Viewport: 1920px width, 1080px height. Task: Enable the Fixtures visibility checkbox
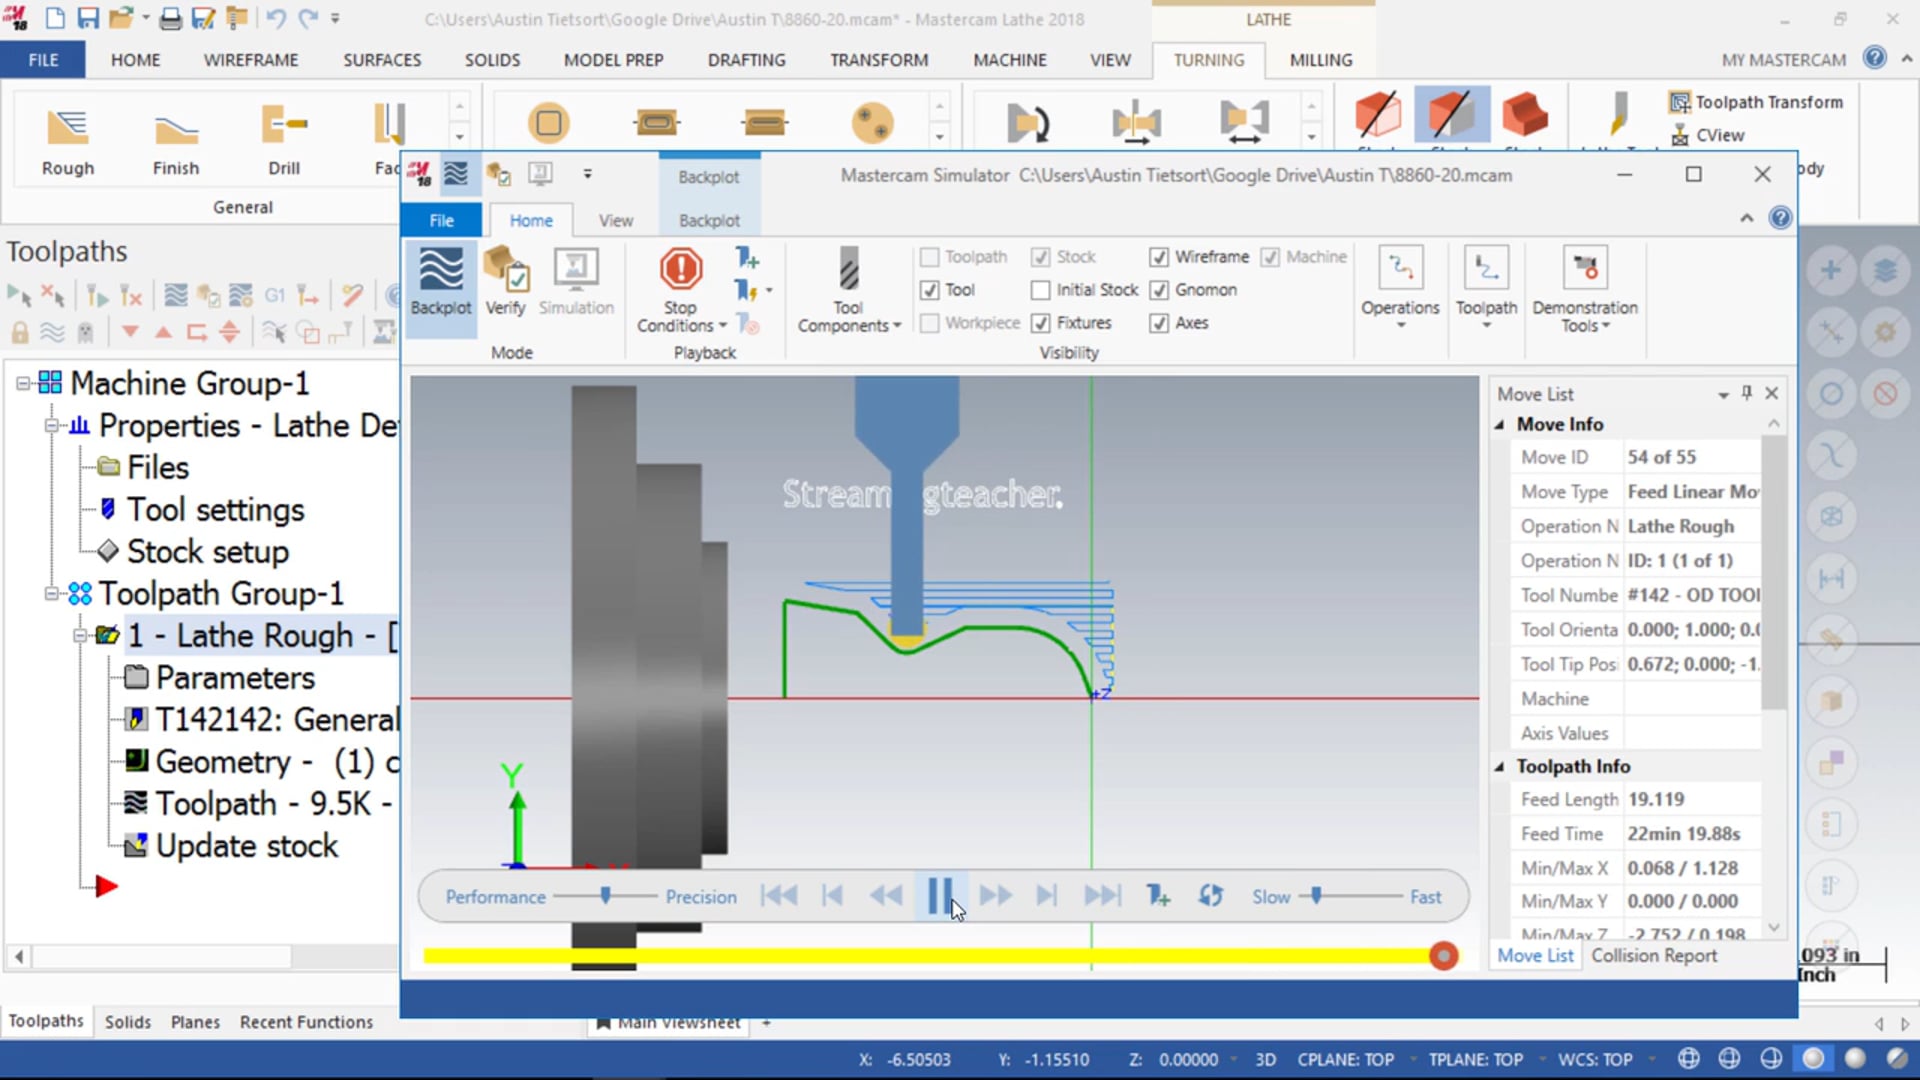point(1040,322)
